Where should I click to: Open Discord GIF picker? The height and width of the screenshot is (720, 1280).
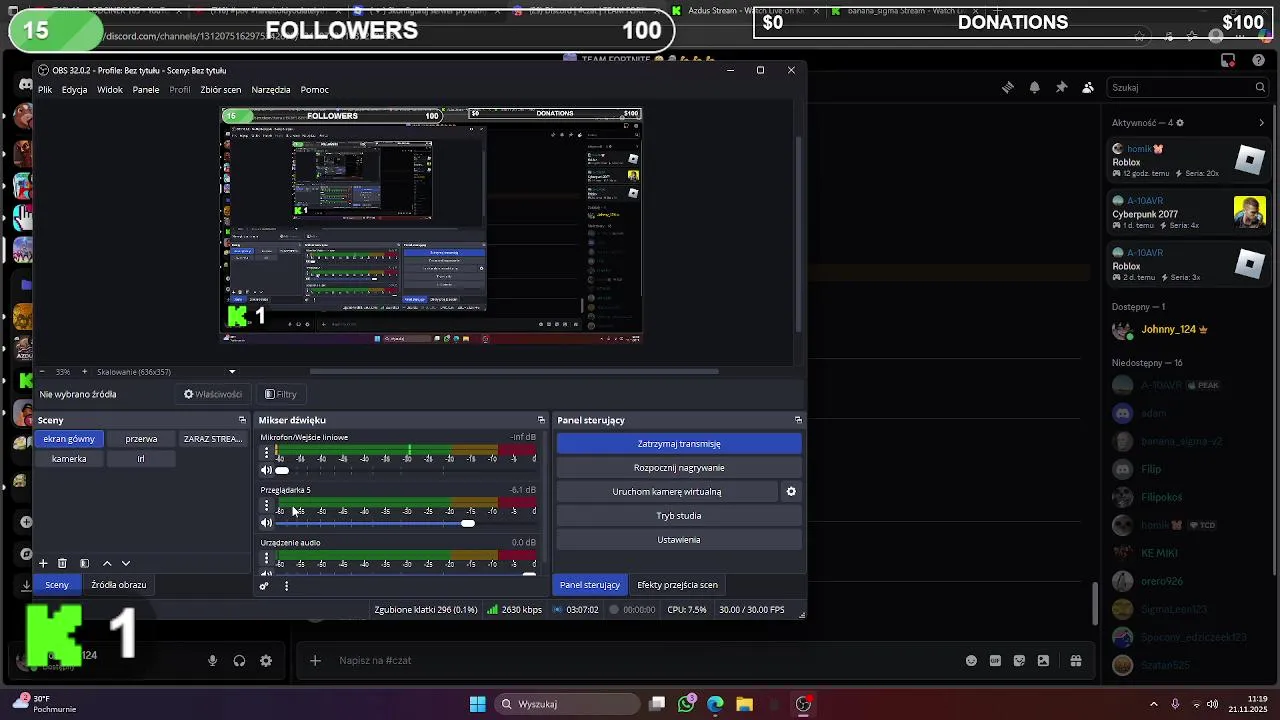995,660
